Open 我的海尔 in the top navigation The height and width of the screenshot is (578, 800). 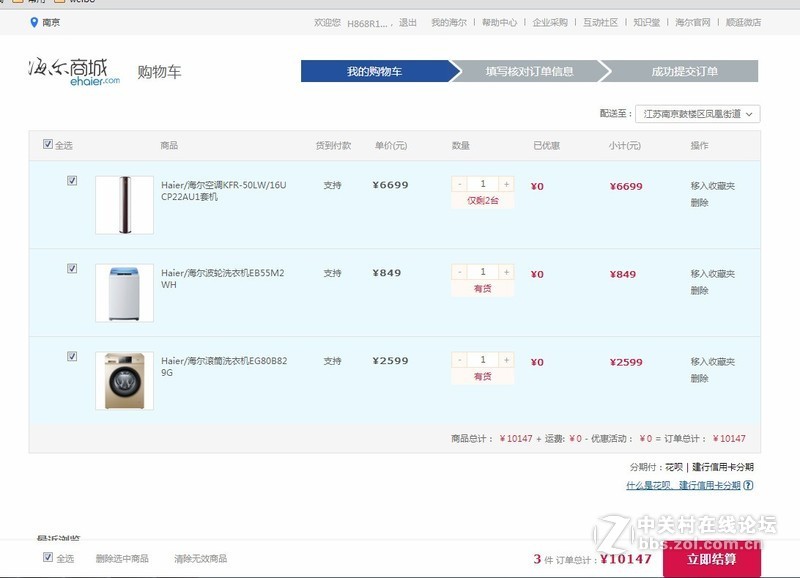(x=449, y=22)
